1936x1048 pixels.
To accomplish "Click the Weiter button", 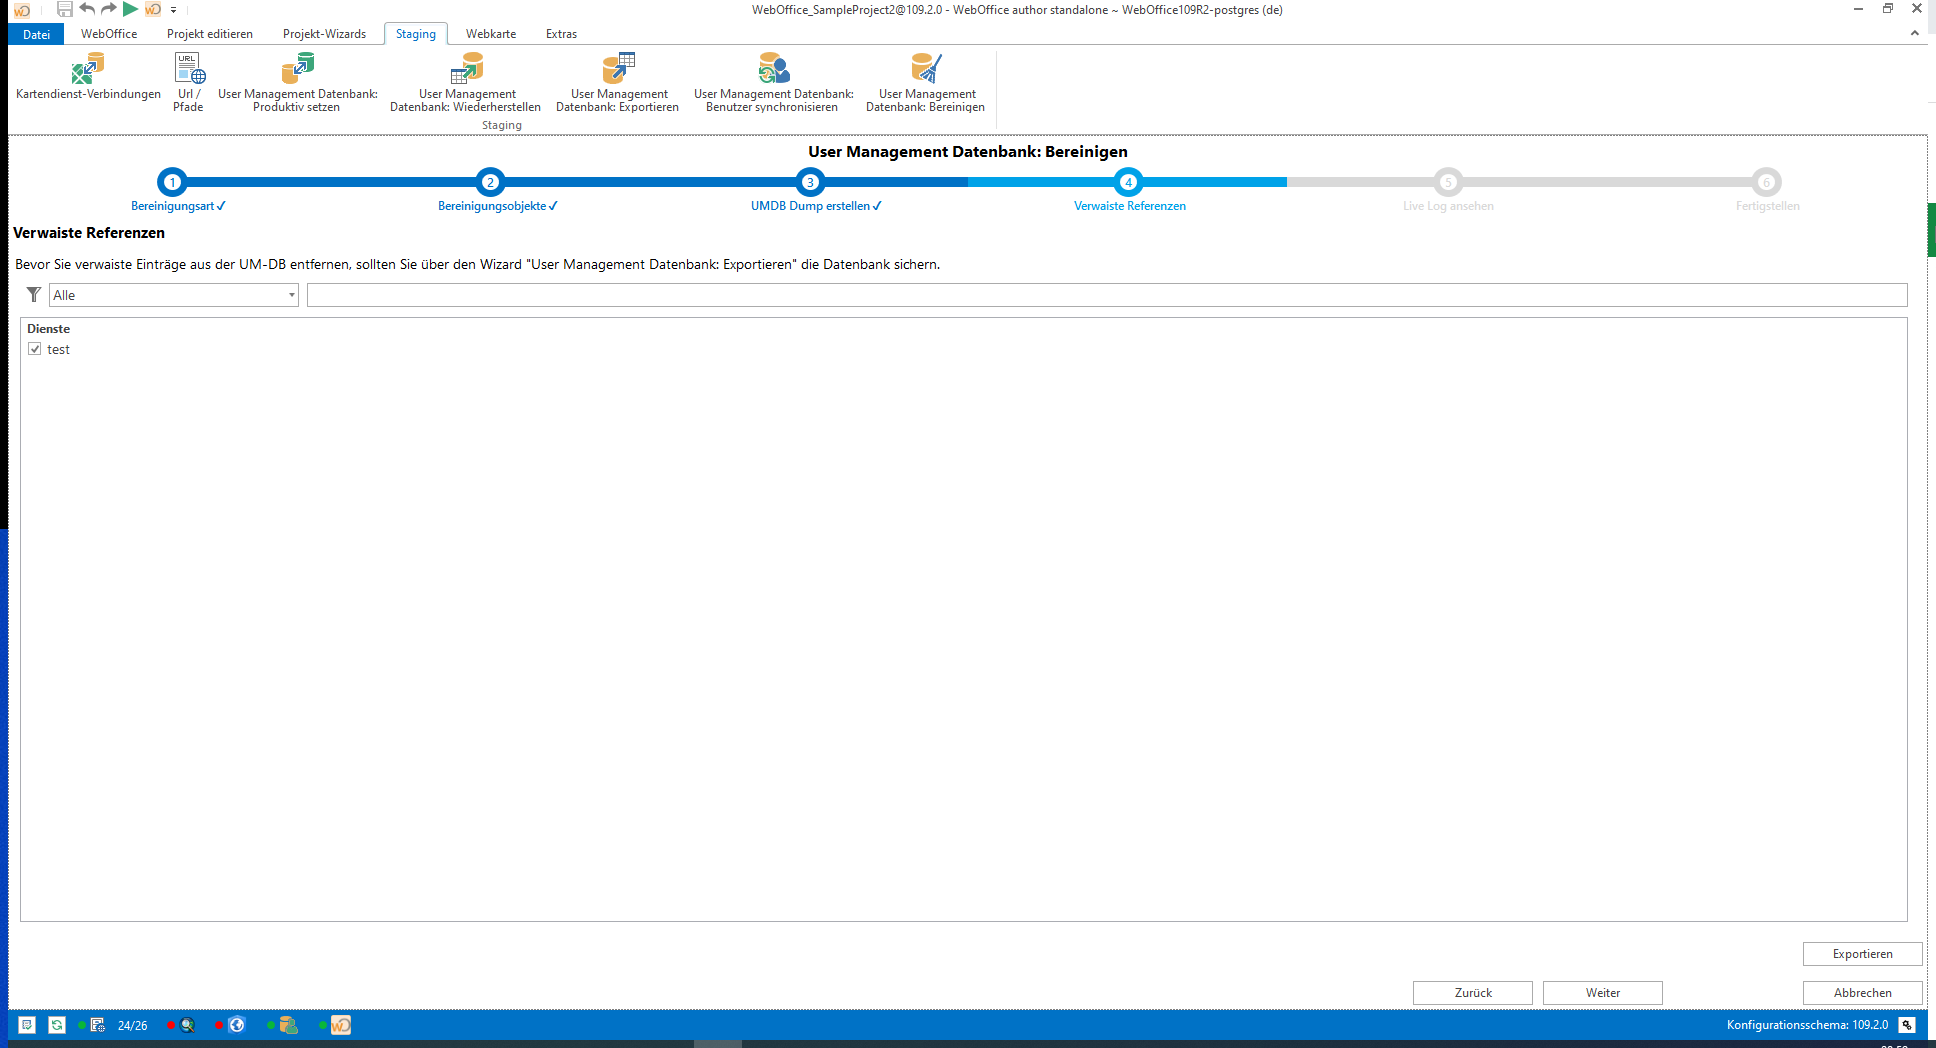I will click(1602, 993).
